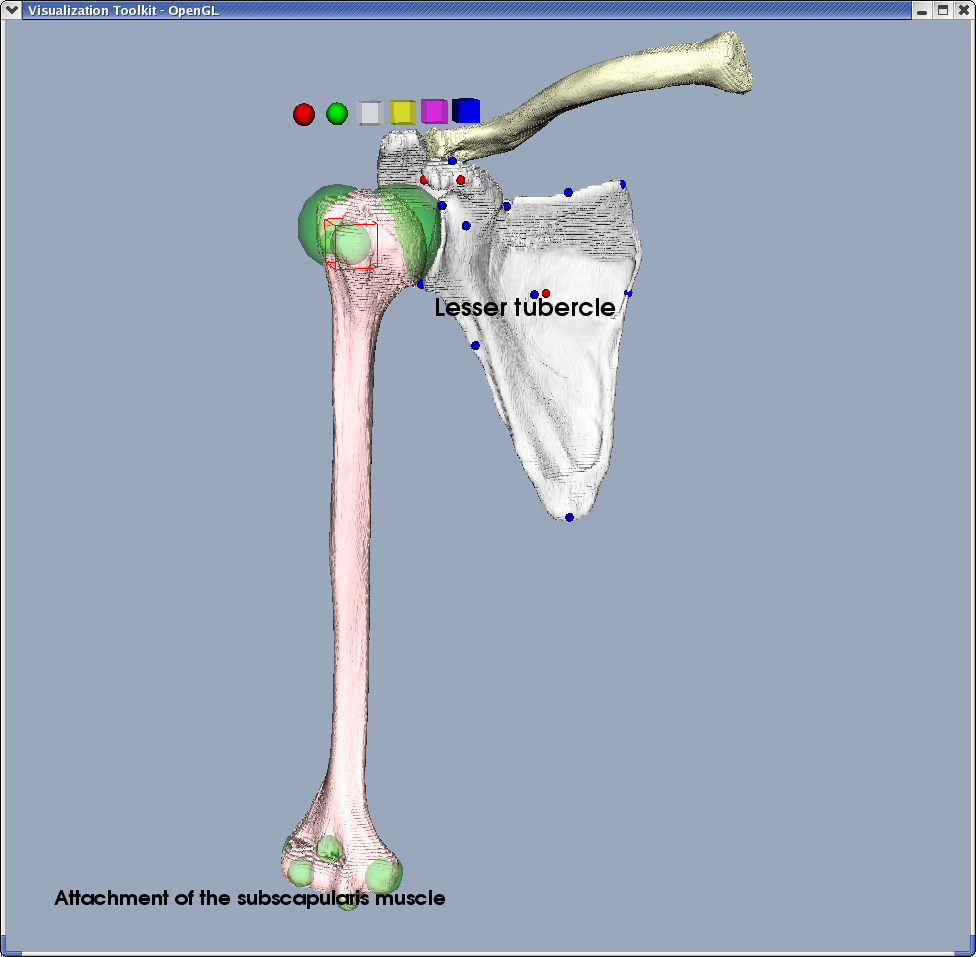Image resolution: width=976 pixels, height=957 pixels.
Task: Select the gray cube icon
Action: [x=370, y=113]
